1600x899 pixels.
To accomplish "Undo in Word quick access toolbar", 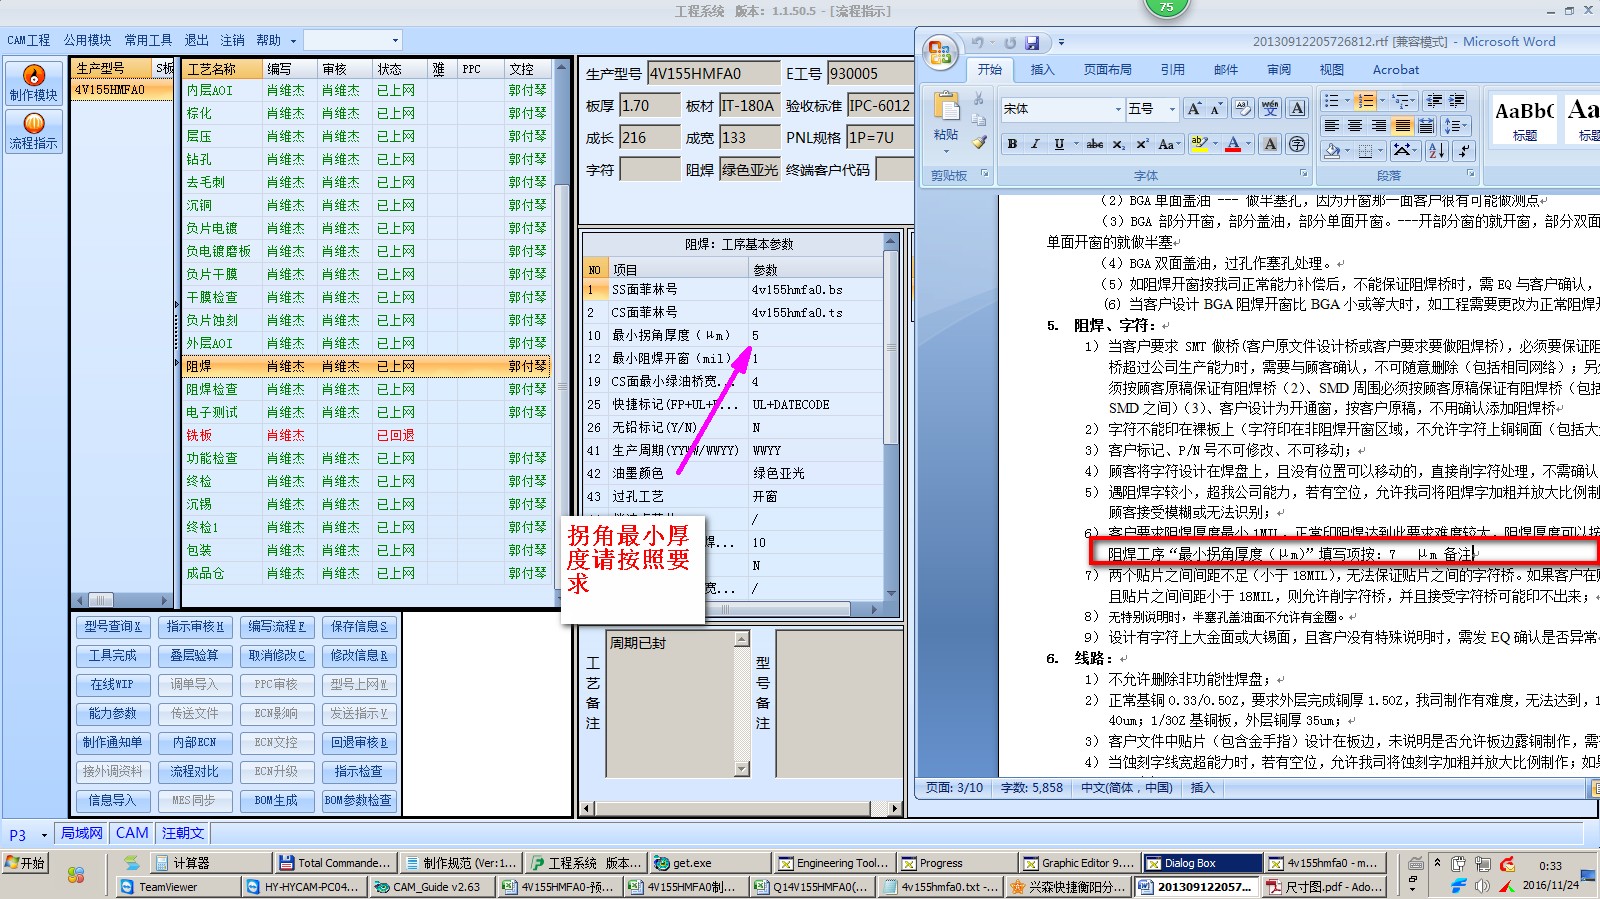I will [978, 42].
